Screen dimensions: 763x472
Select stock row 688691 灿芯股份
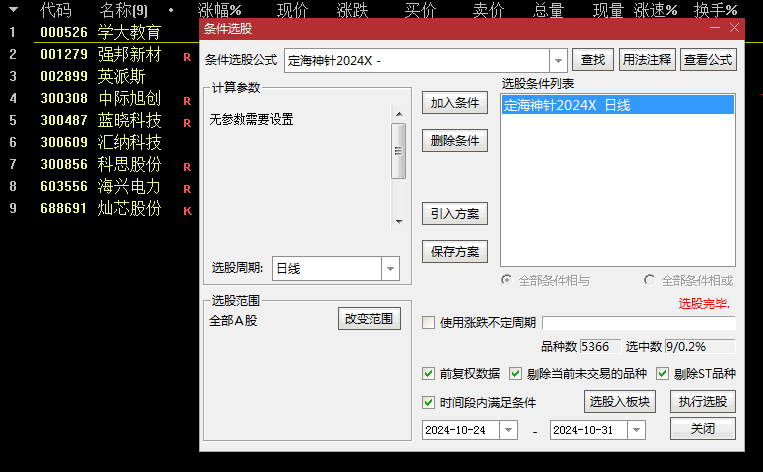(100, 208)
